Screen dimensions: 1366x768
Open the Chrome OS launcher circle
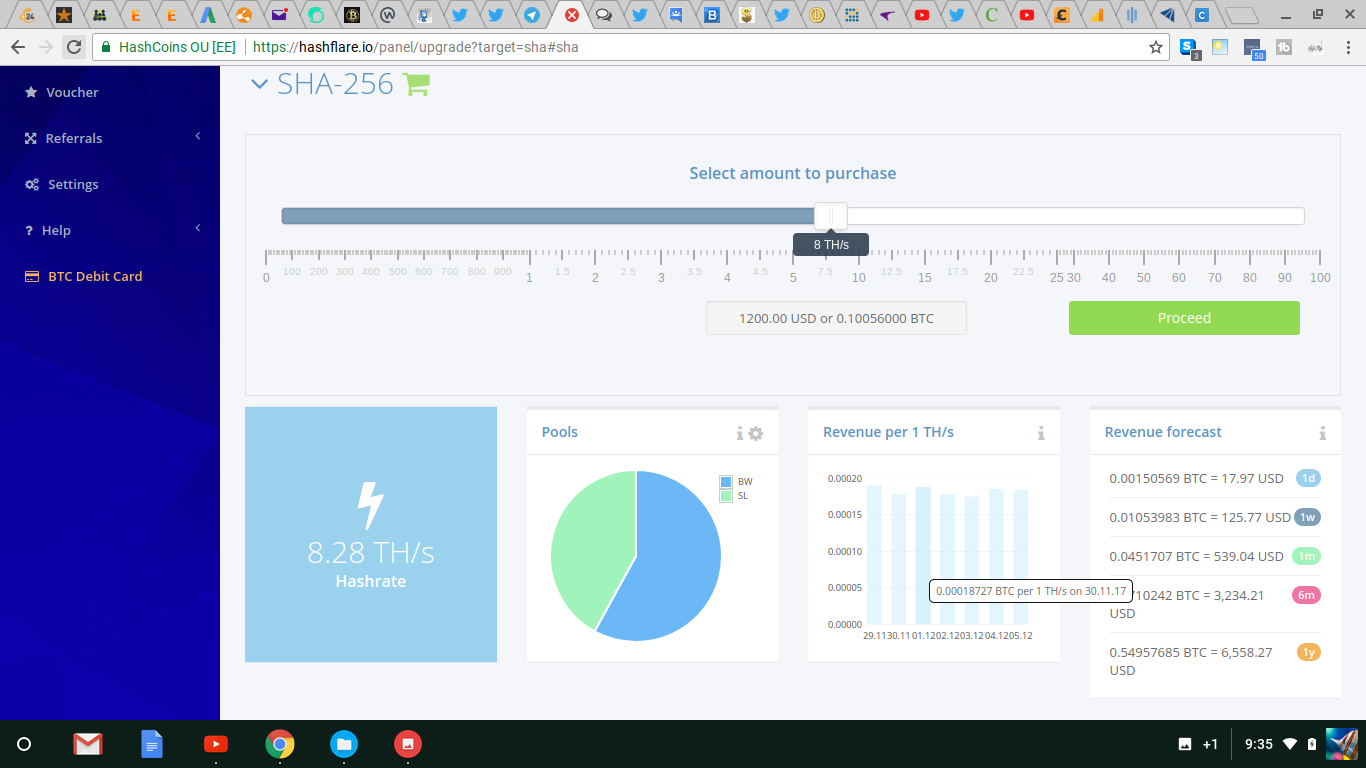25,744
